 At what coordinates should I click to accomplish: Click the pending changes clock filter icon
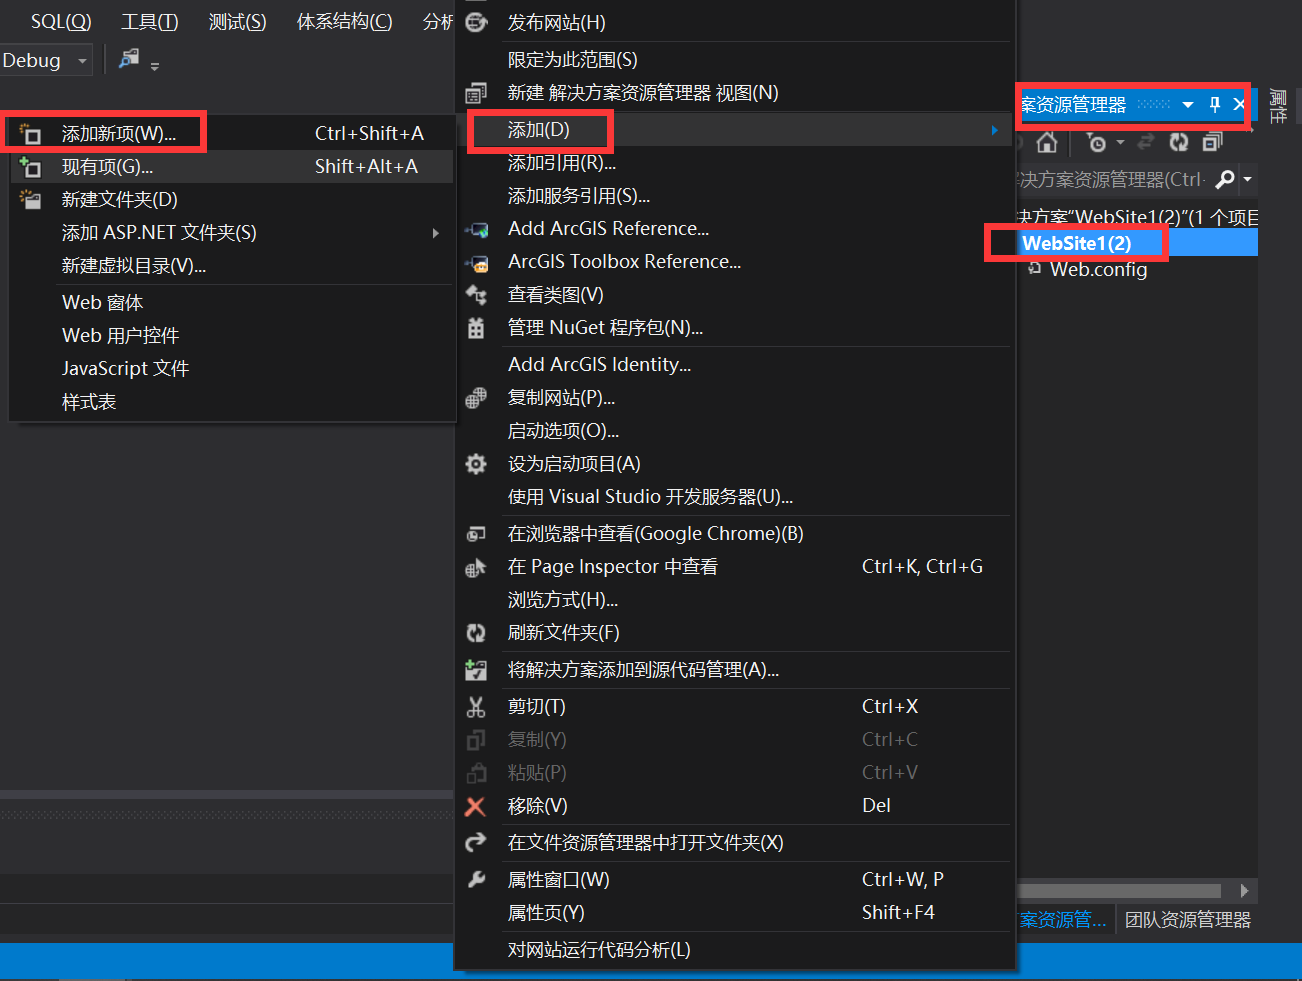1097,143
